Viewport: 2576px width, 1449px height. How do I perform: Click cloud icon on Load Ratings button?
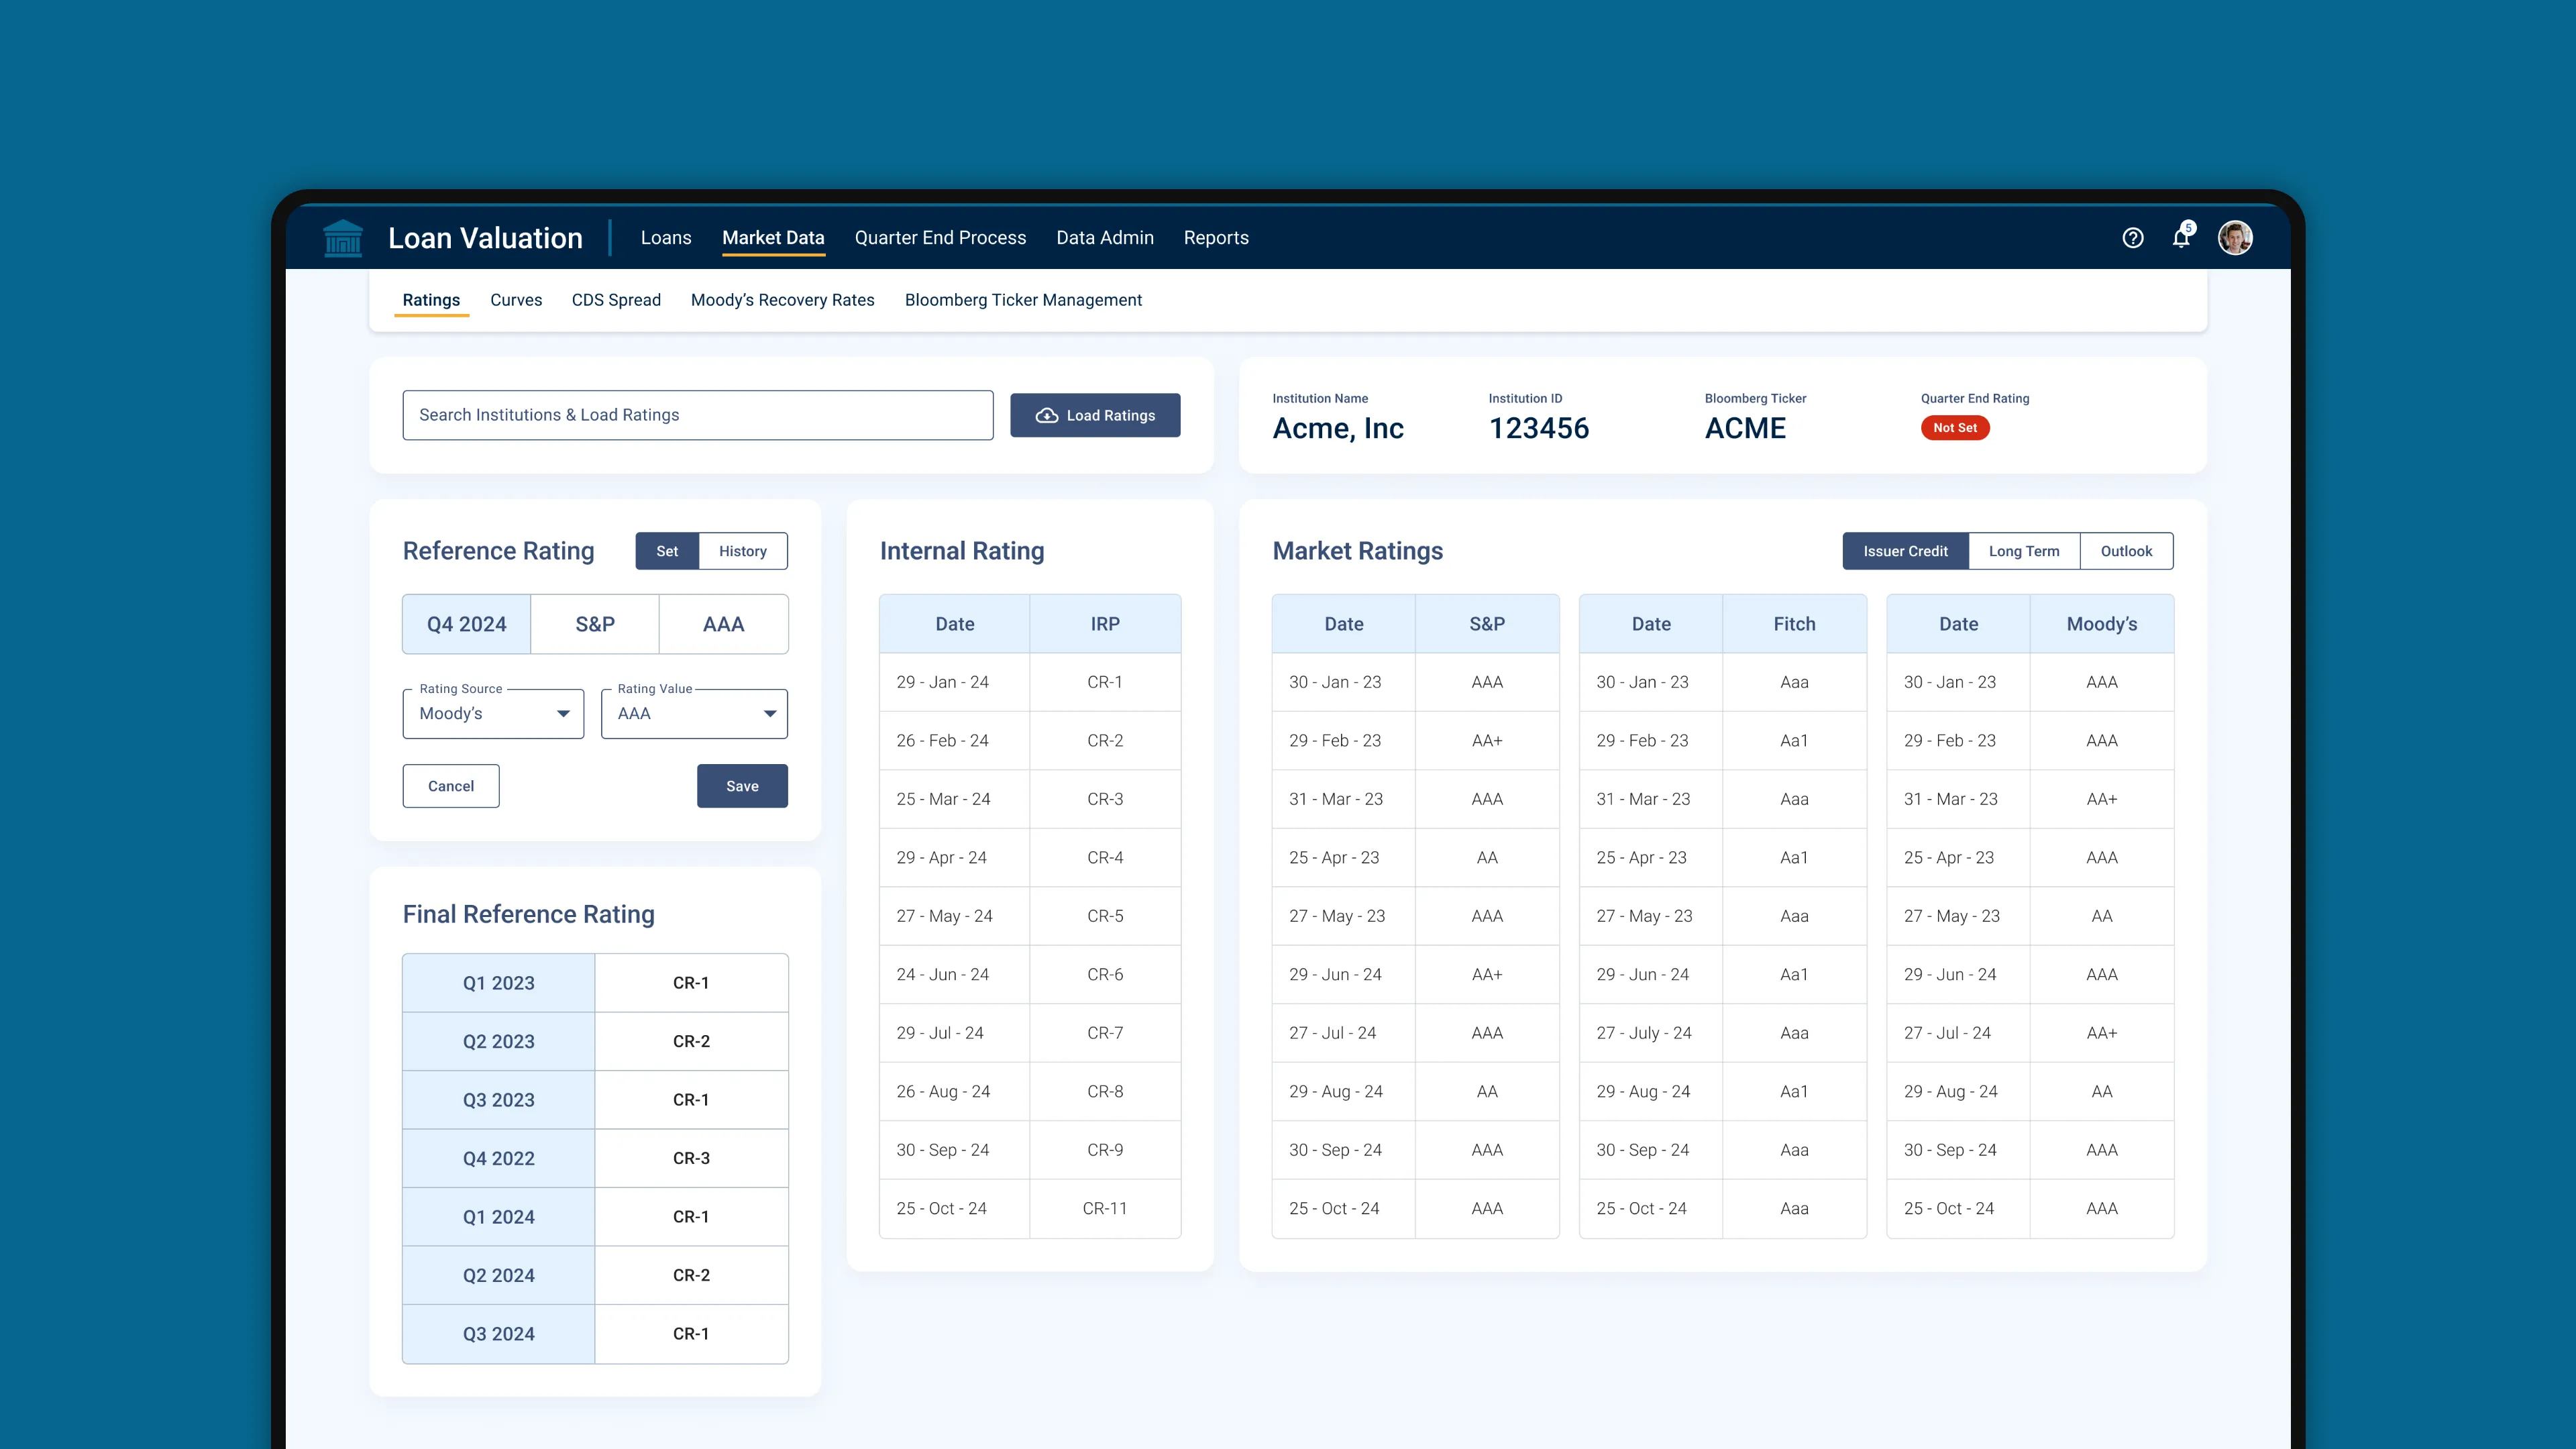pos(1046,416)
